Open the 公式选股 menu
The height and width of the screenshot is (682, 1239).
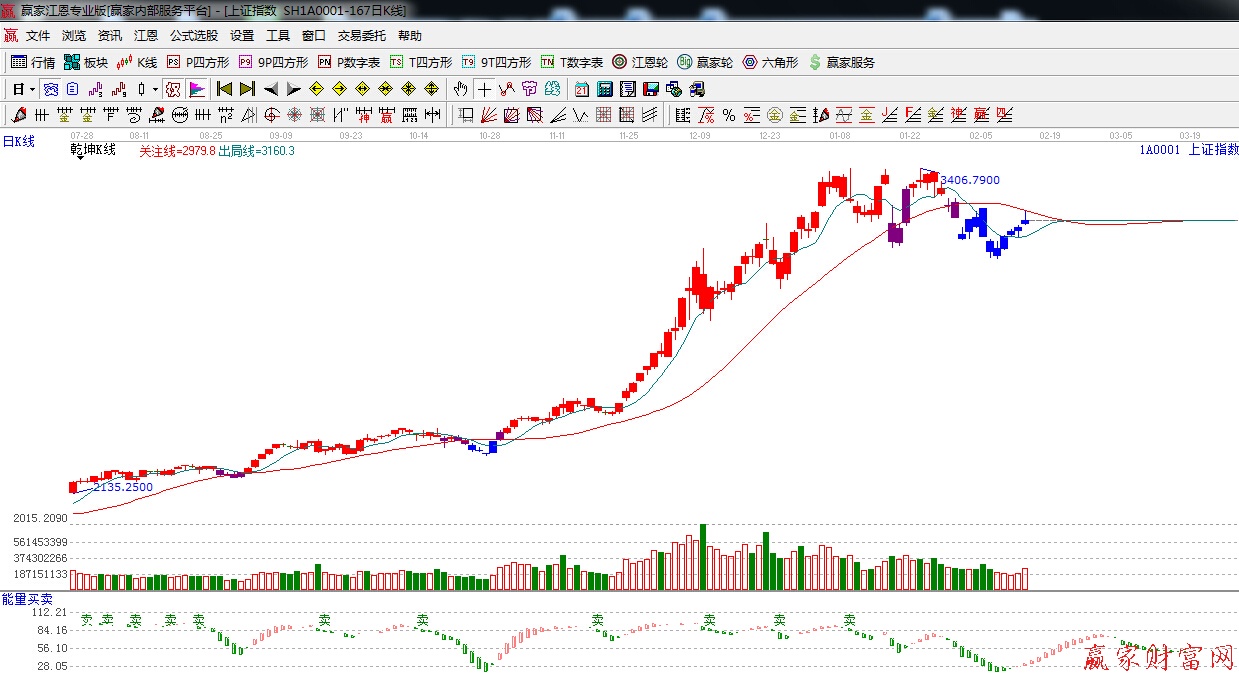point(193,36)
